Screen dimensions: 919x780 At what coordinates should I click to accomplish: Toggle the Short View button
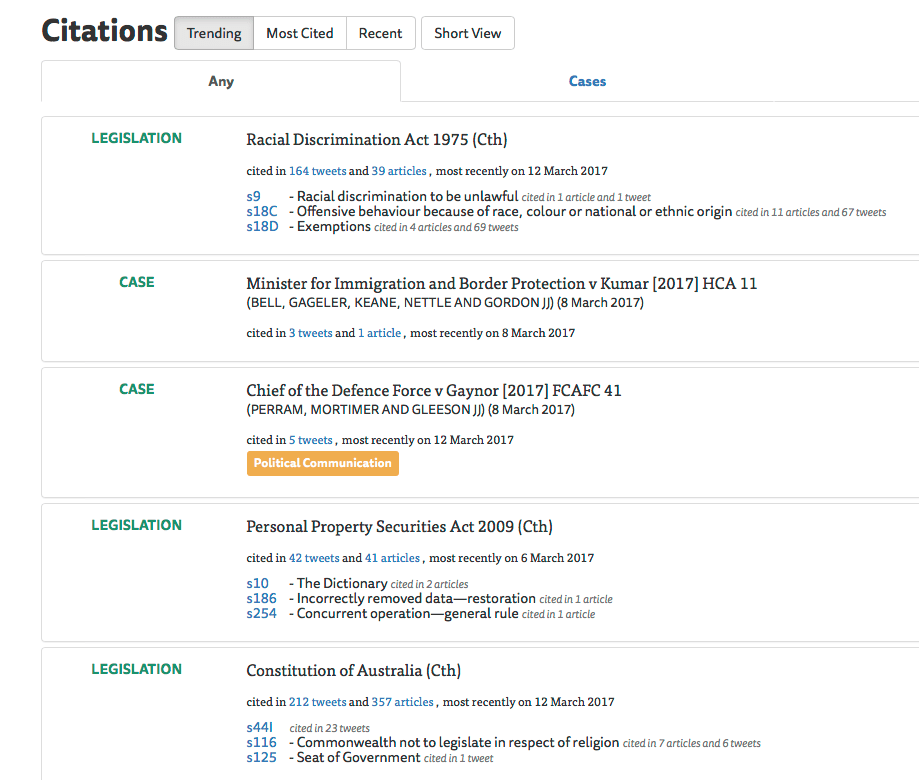point(467,33)
